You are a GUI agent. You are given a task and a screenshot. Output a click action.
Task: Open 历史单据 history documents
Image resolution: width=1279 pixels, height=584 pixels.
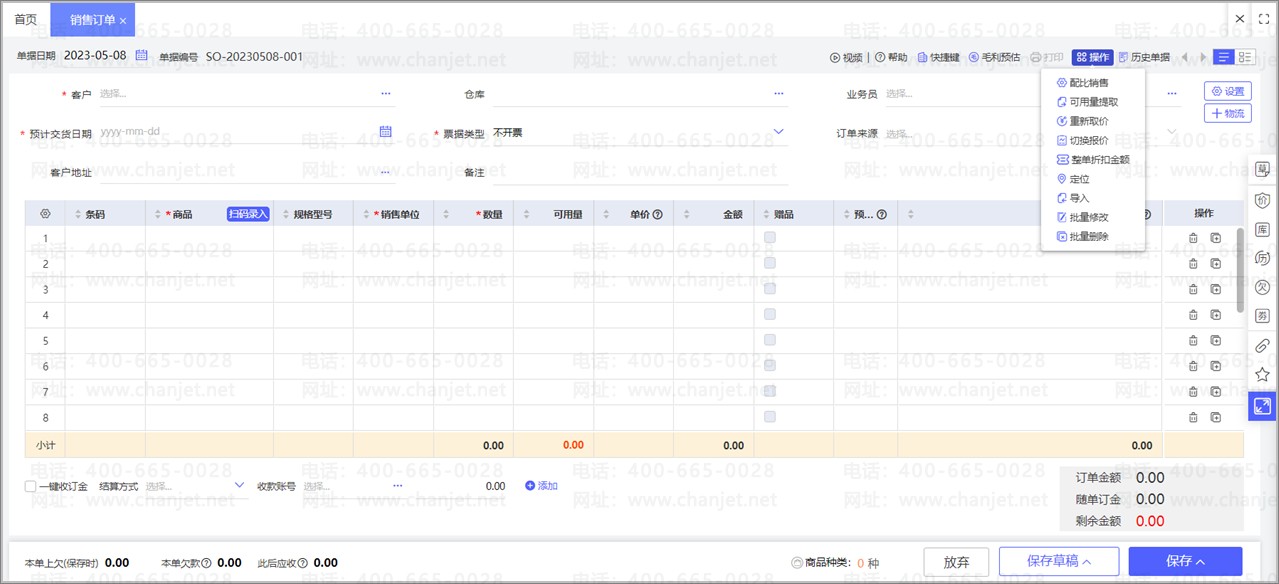tap(1144, 58)
